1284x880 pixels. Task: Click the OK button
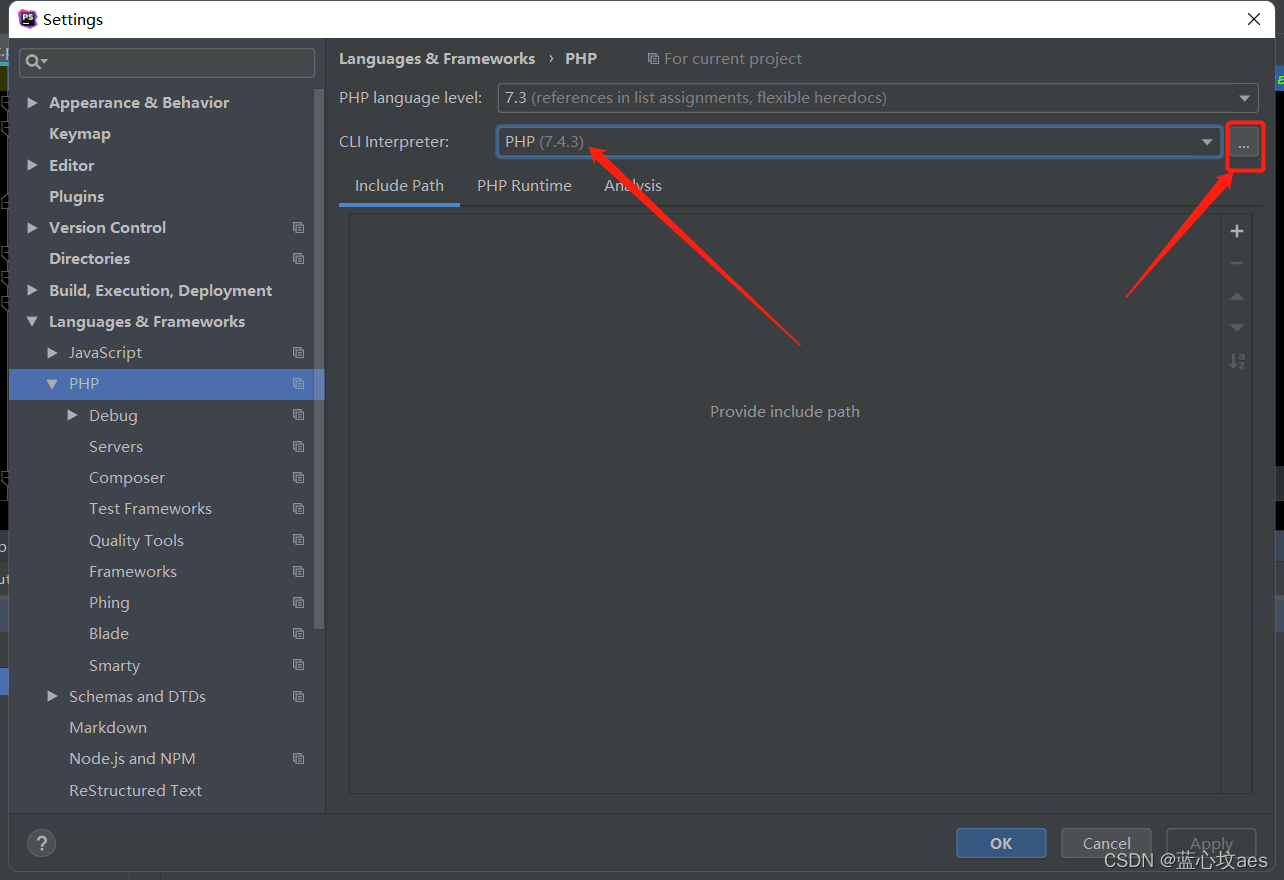pyautogui.click(x=1001, y=843)
